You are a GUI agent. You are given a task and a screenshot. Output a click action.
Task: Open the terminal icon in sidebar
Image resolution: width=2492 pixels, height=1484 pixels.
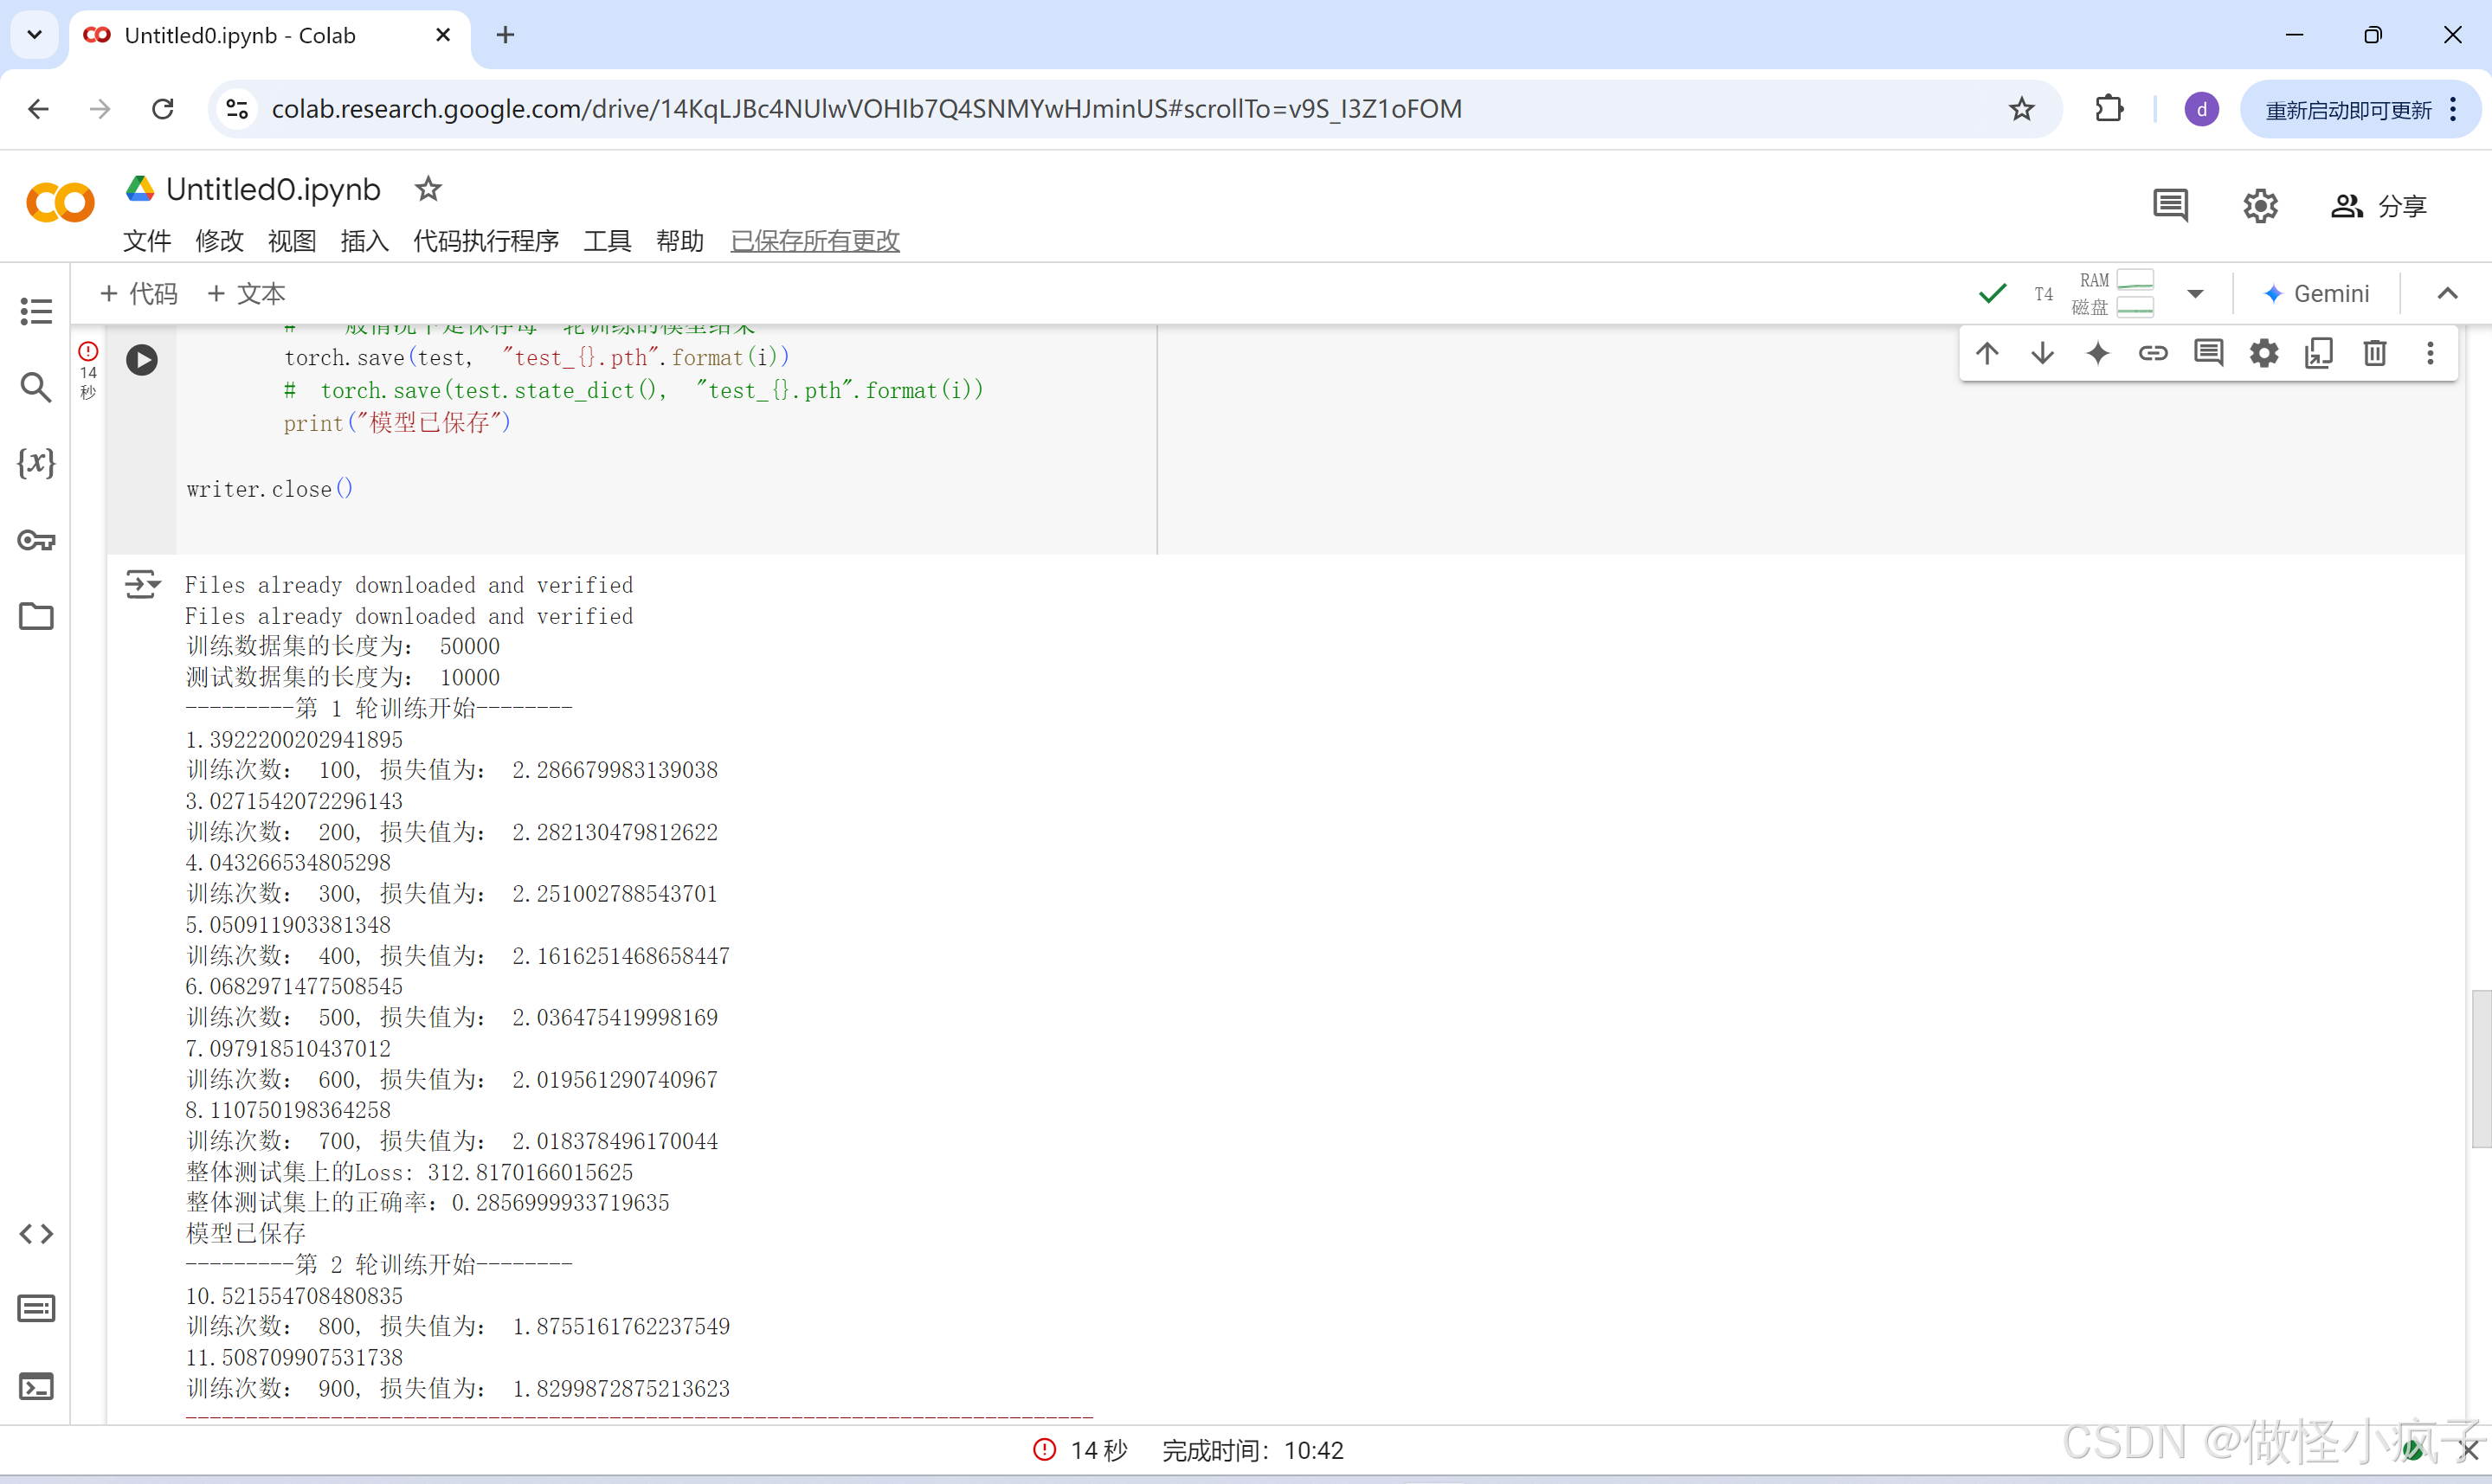(x=36, y=1386)
